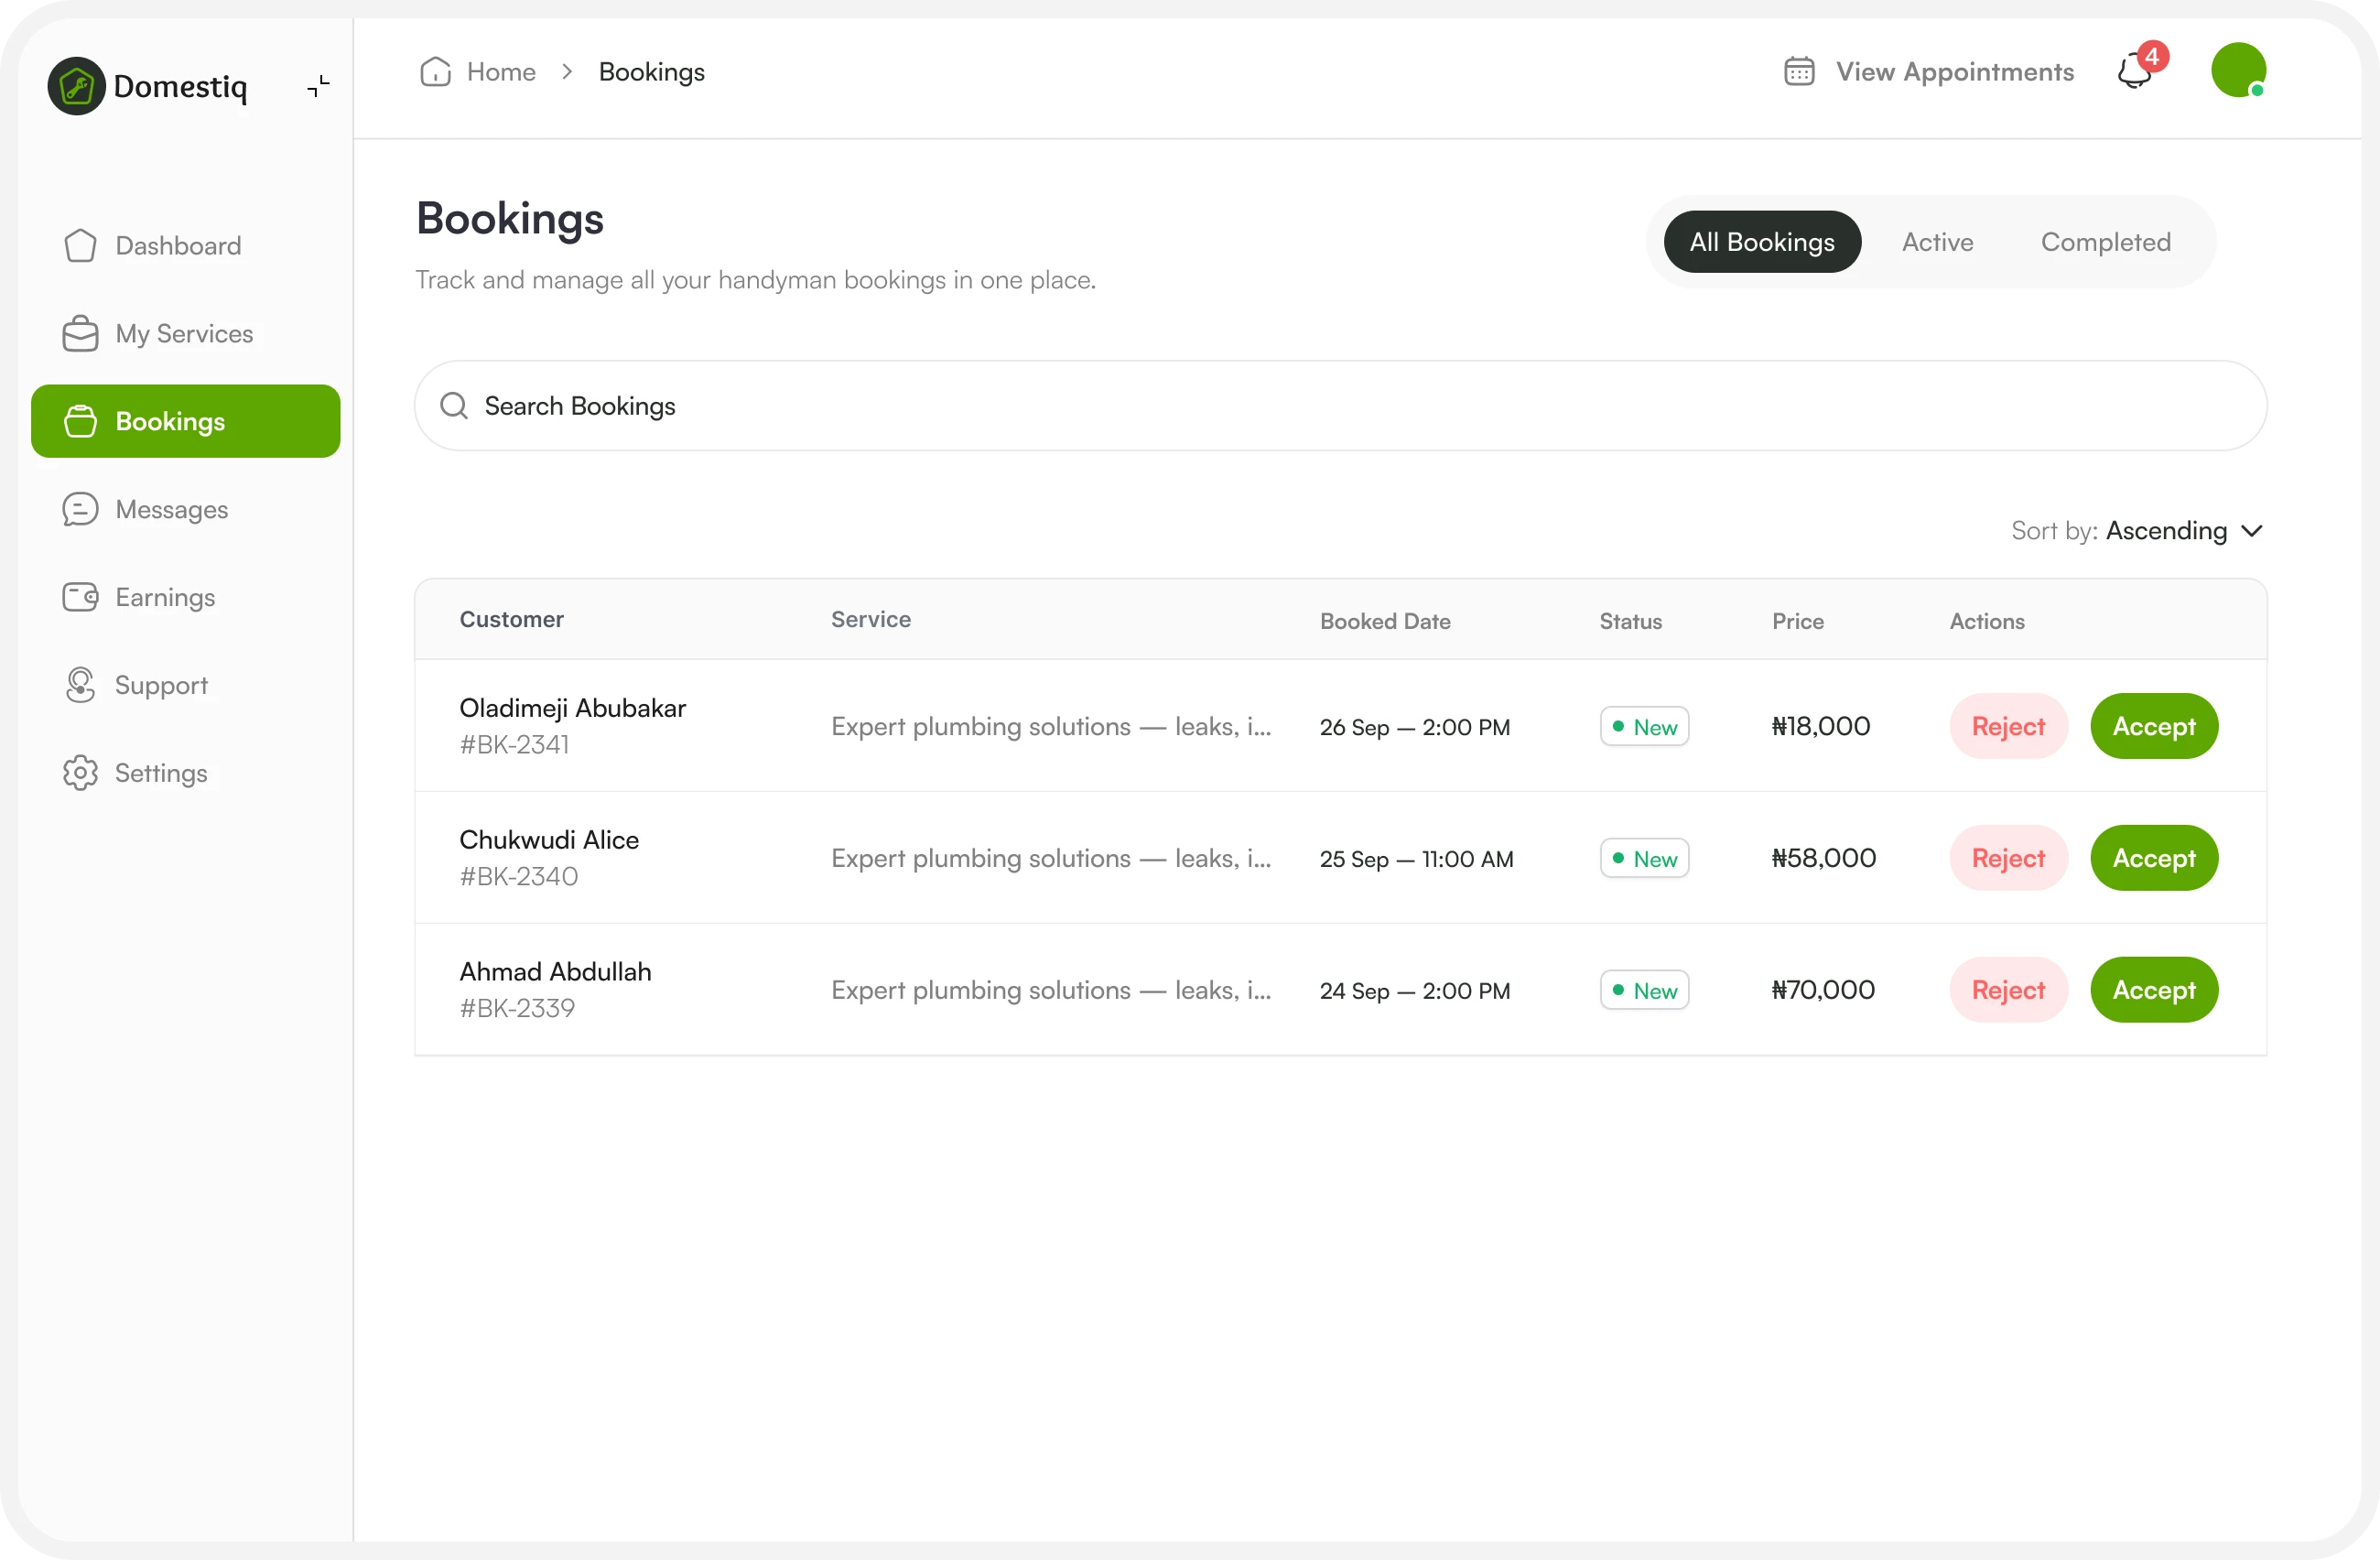Open Support from the headset icon
This screenshot has height=1560, width=2380.
click(80, 685)
